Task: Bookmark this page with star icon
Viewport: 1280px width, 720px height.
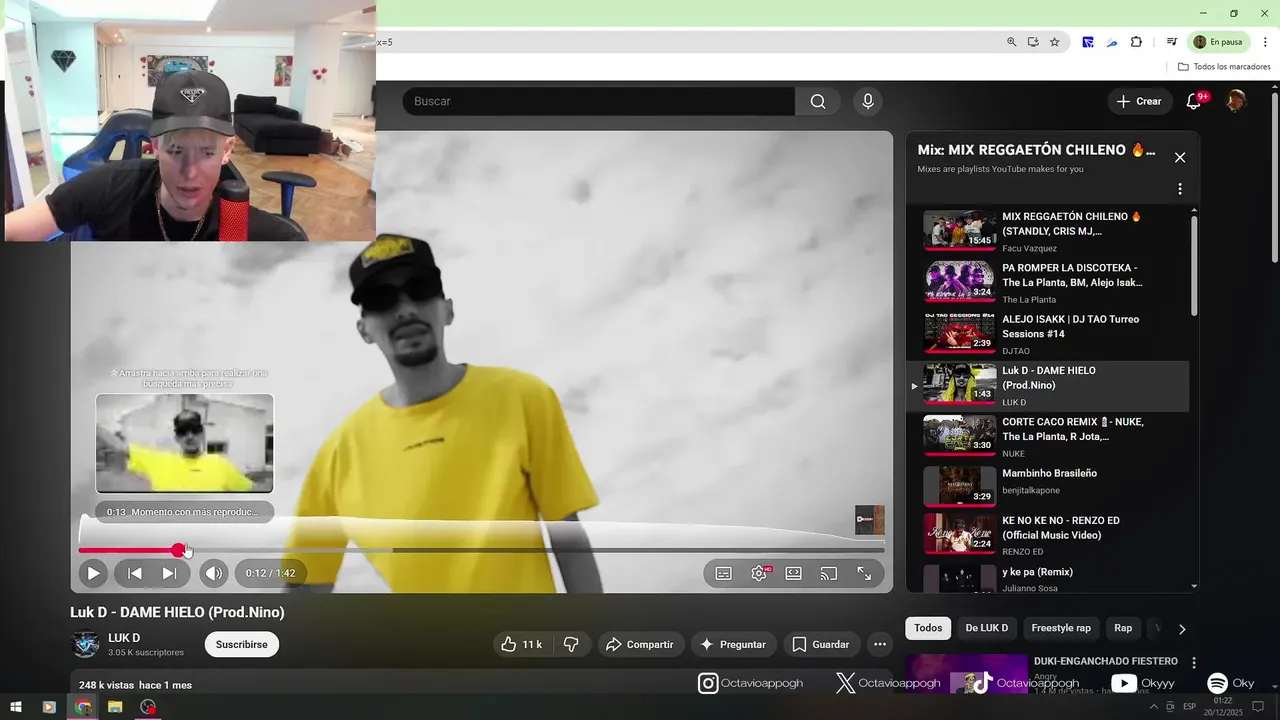Action: point(1054,42)
